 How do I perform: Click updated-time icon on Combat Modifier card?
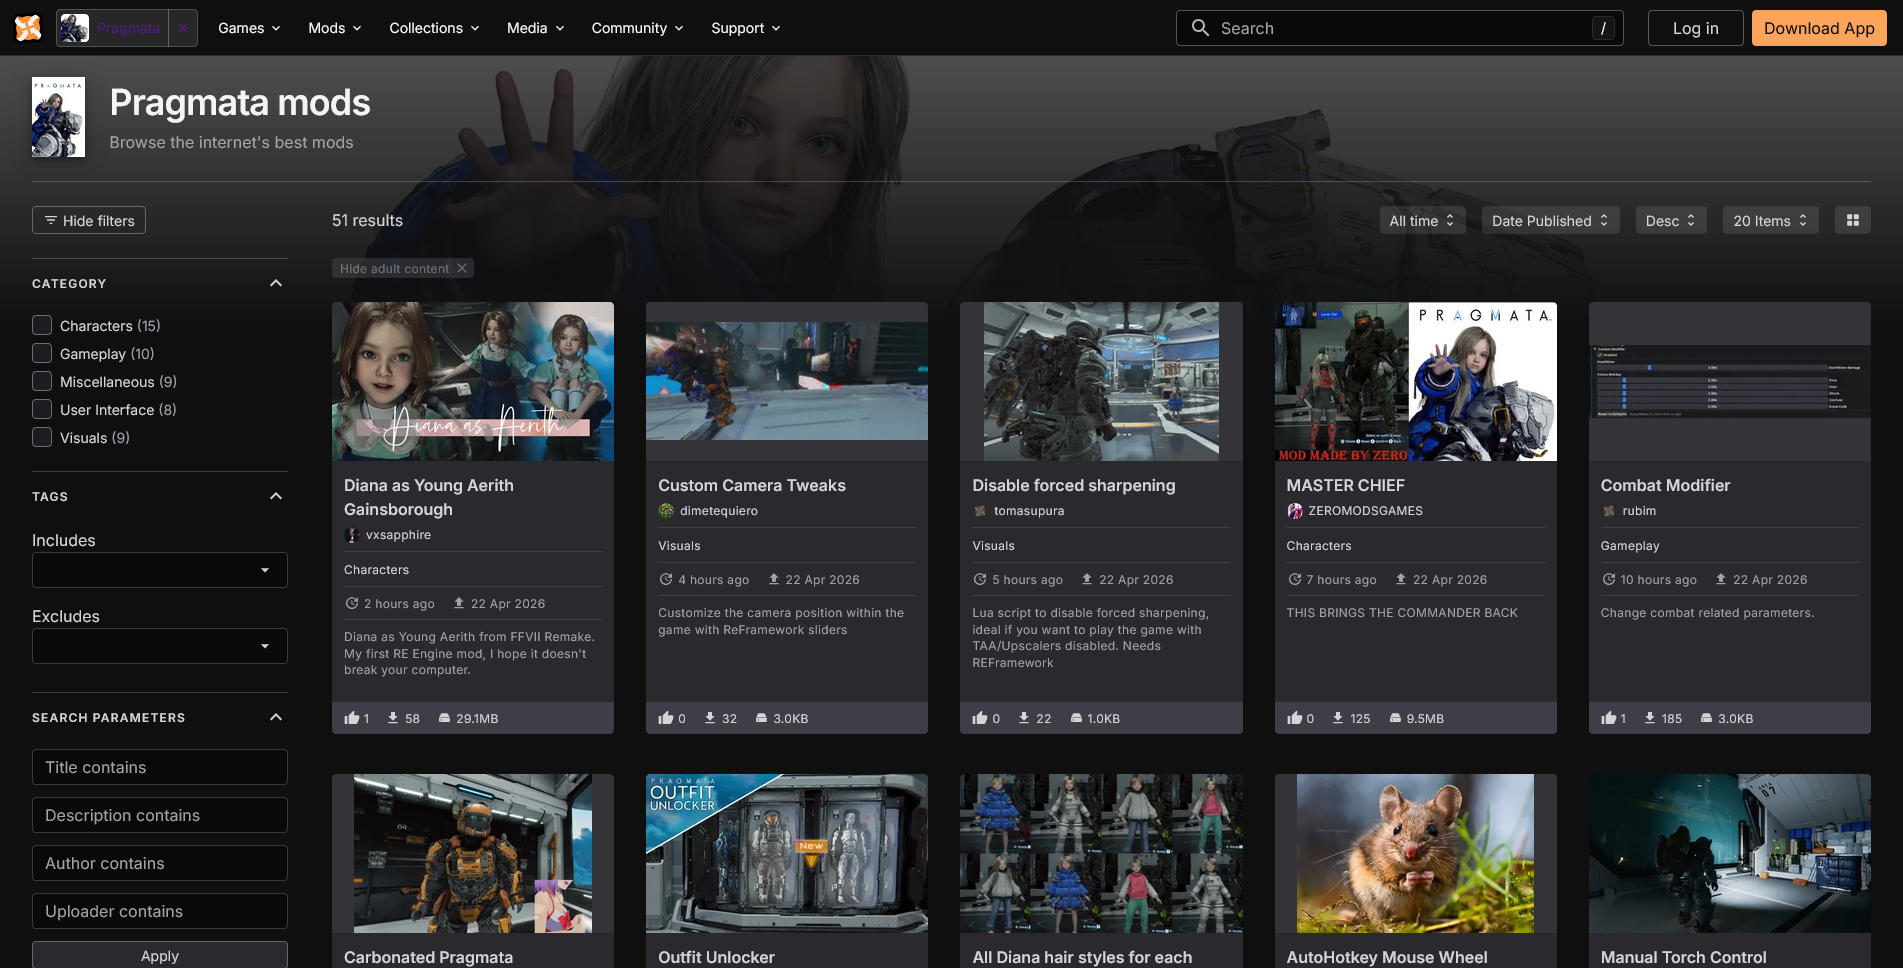[1609, 579]
